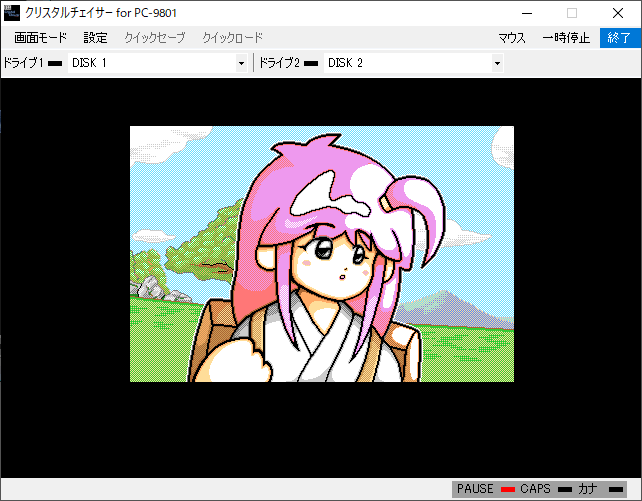Click the カナ status indicator lamp
642x501 pixels.
[x=616, y=490]
